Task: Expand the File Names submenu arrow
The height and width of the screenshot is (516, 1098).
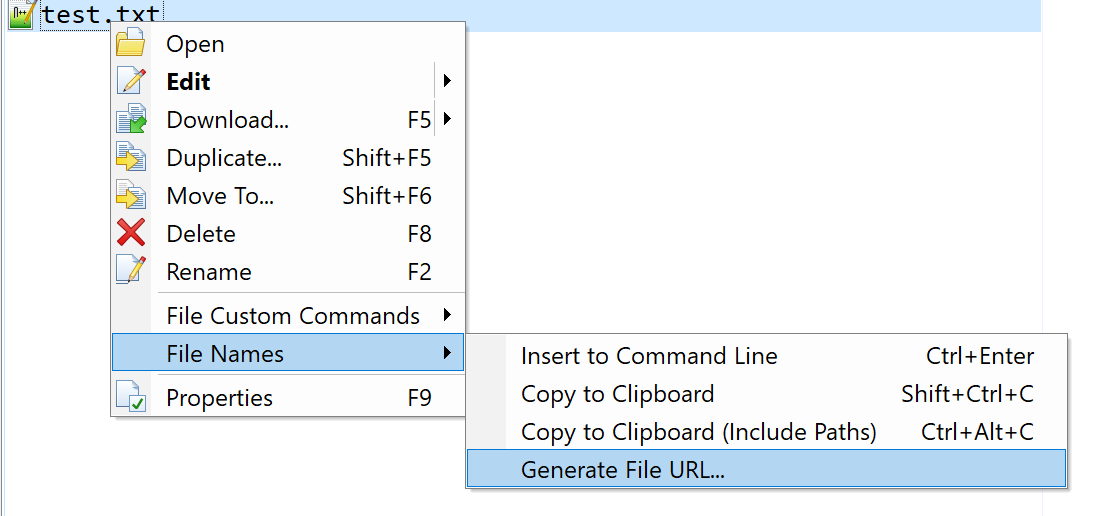Action: point(447,353)
